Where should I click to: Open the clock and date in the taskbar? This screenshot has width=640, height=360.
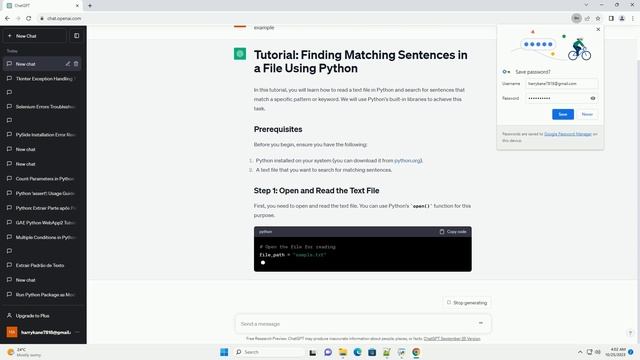(x=616, y=352)
